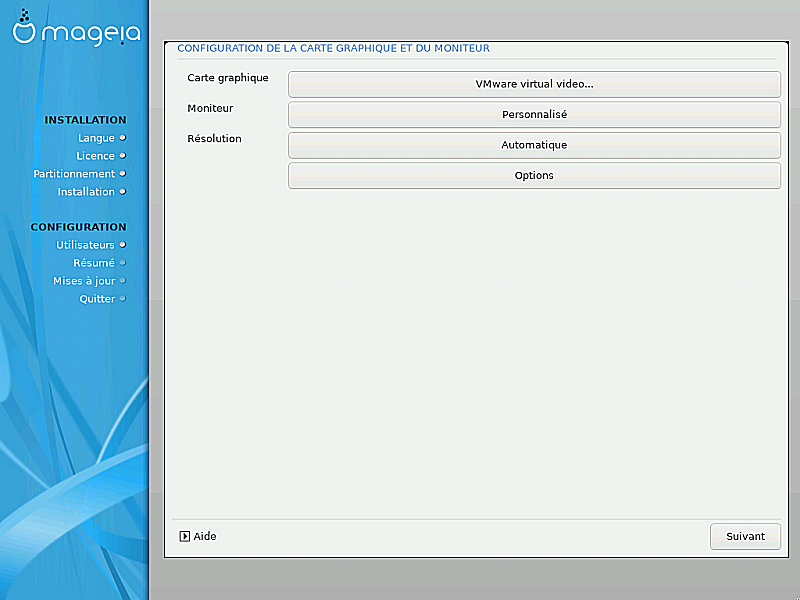Click the Carte graphique label
This screenshot has height=600, width=800.
[228, 78]
